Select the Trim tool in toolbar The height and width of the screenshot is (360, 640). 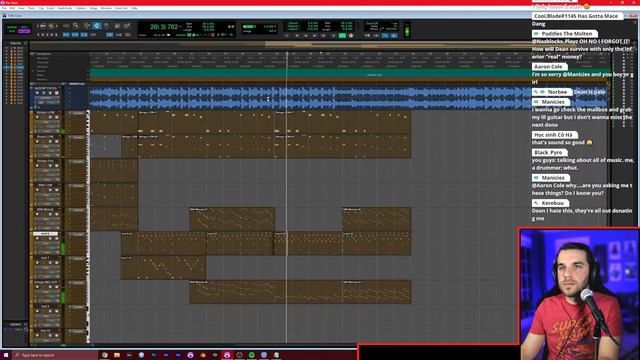tap(87, 26)
